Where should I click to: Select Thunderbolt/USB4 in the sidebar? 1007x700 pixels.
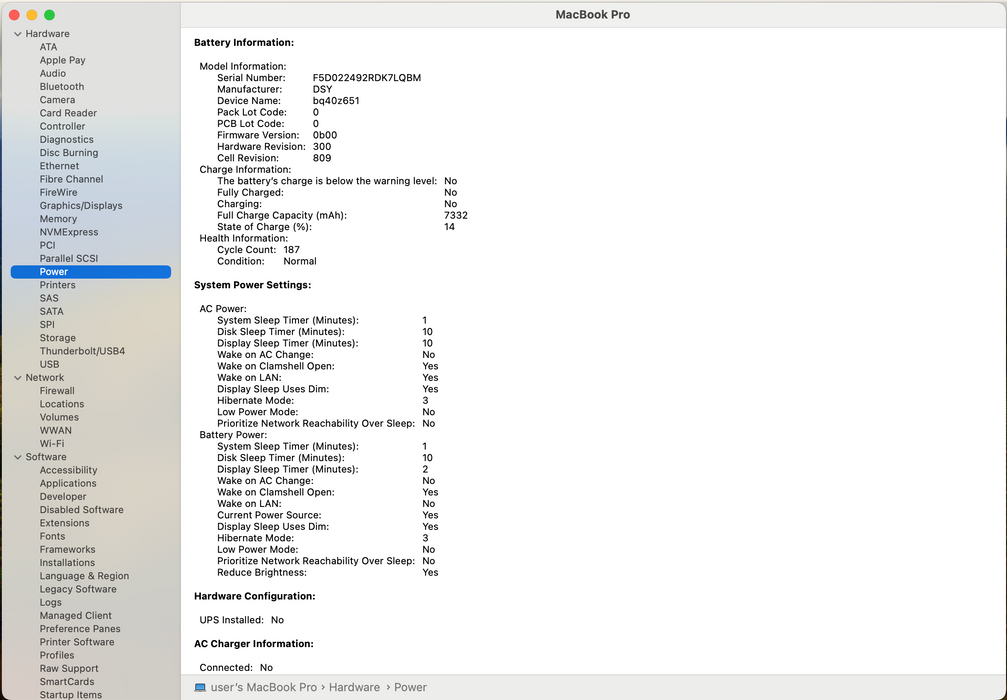point(82,351)
